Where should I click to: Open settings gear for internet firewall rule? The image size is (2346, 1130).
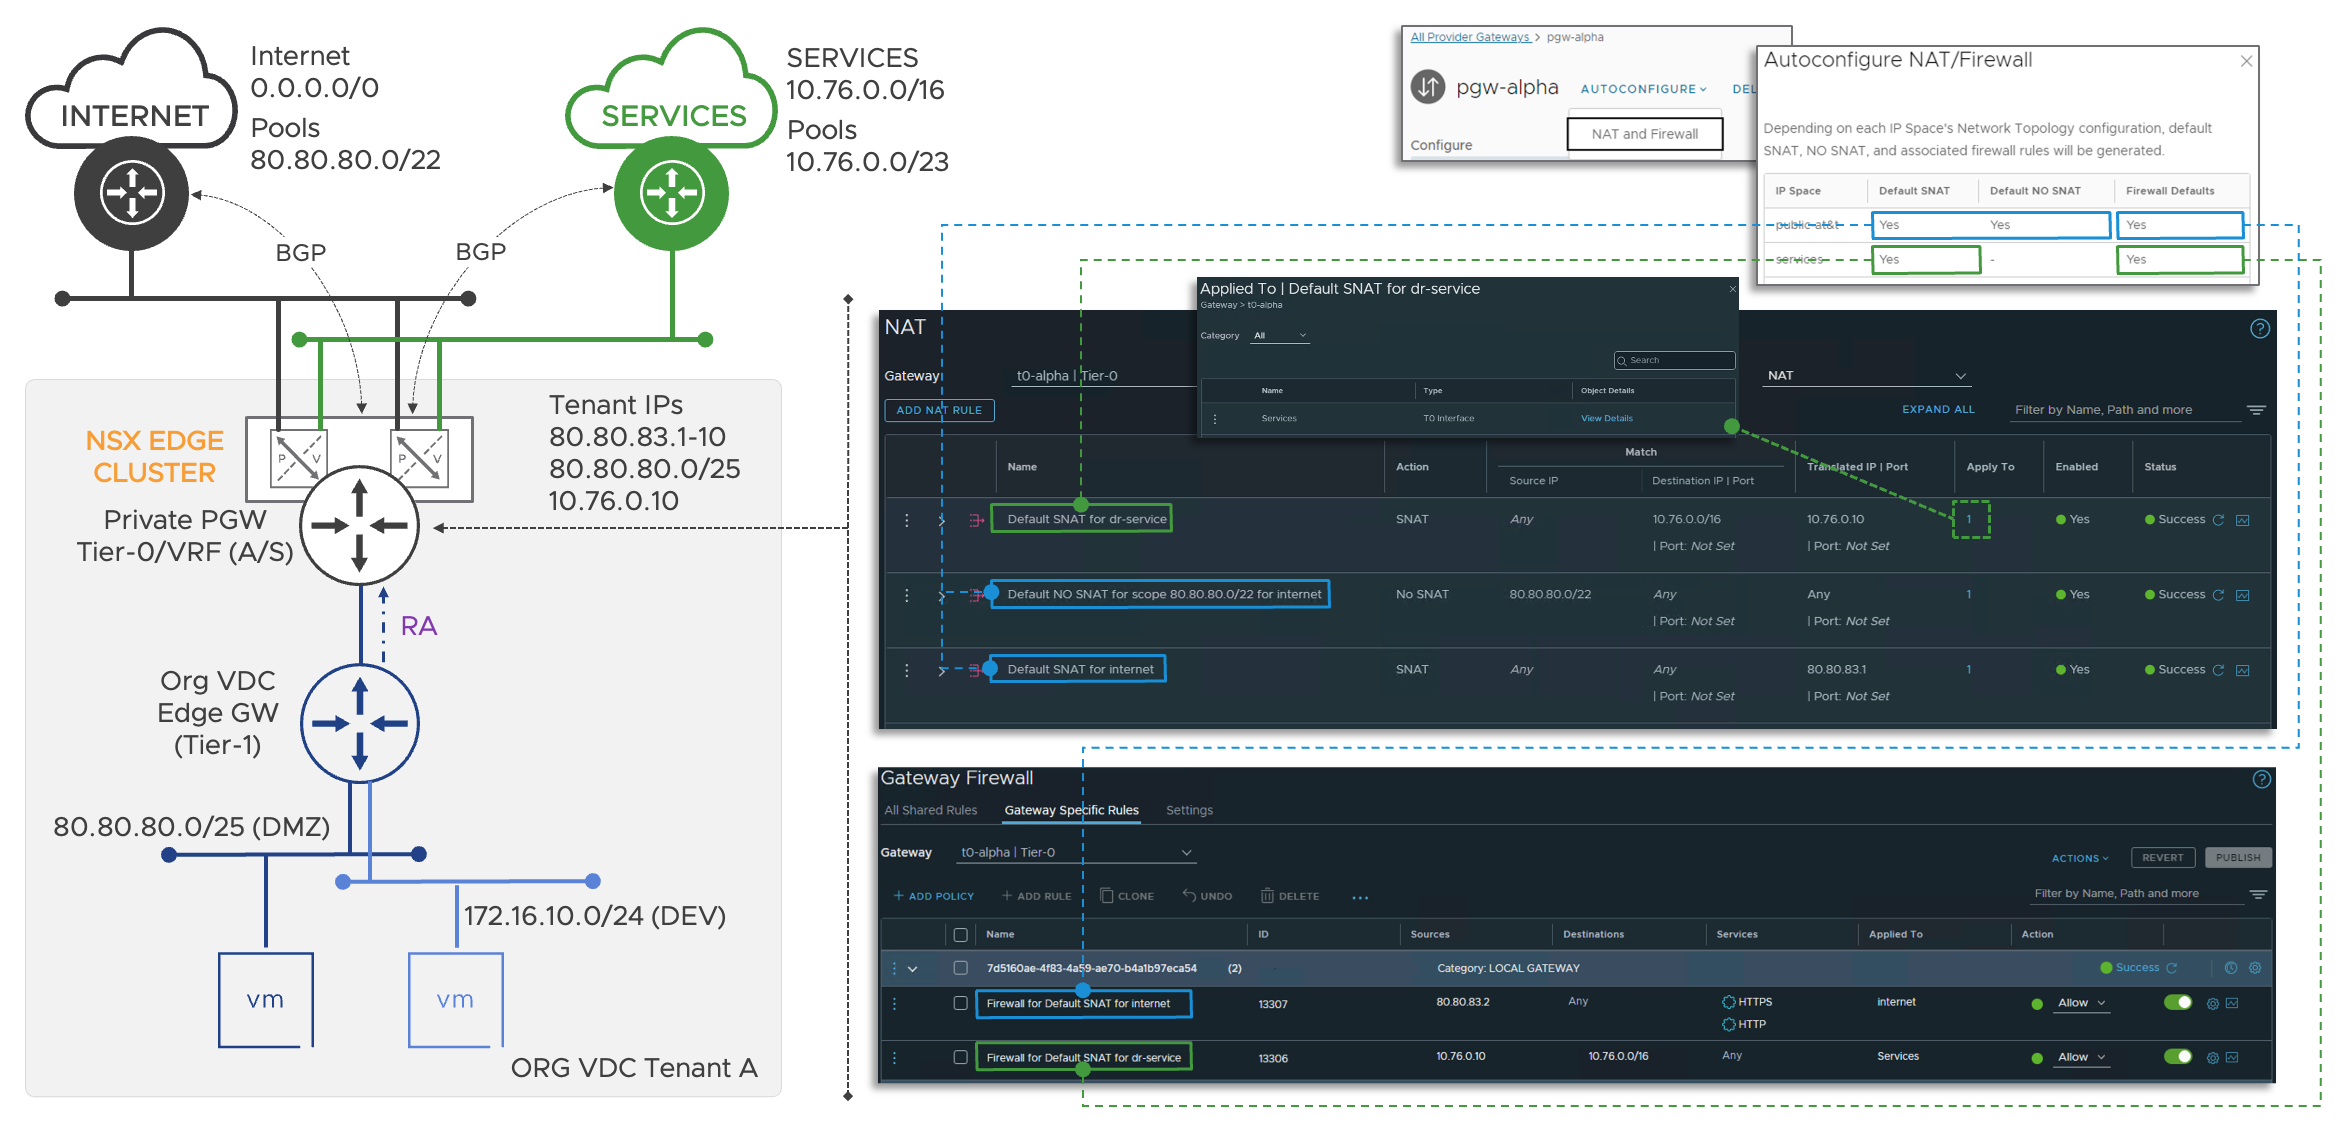2213,1004
